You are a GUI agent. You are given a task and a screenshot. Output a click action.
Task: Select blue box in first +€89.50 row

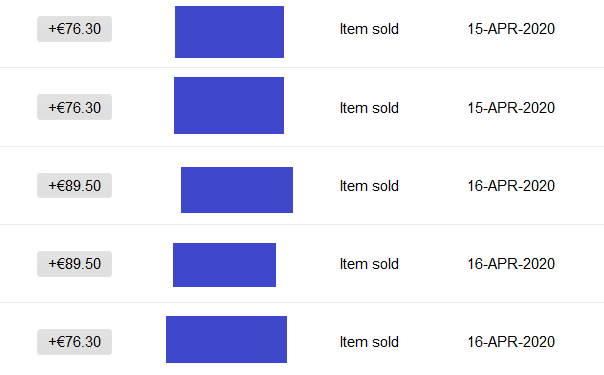237,190
